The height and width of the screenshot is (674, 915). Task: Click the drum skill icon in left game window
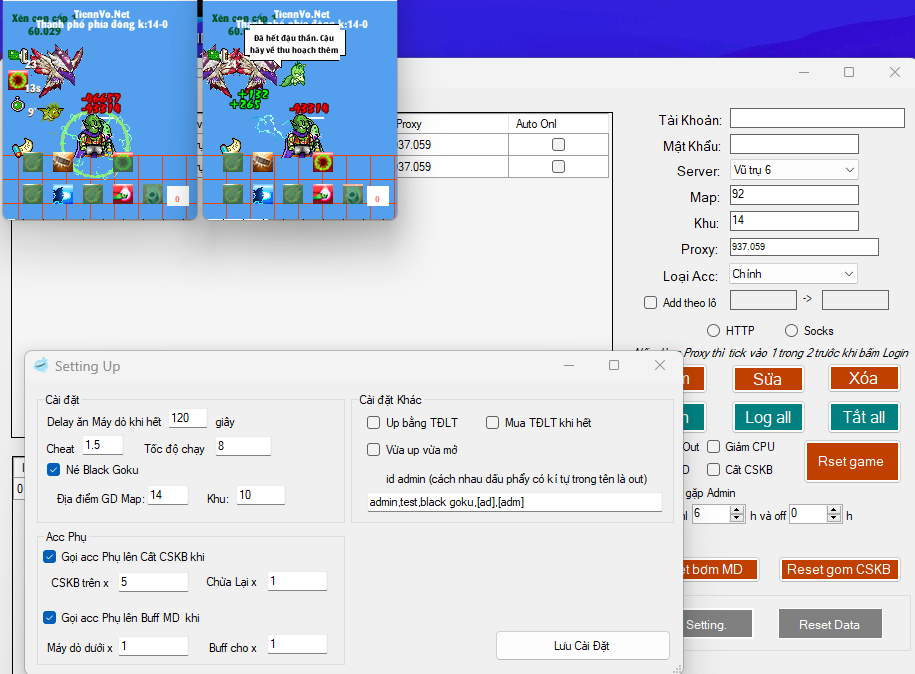63,161
